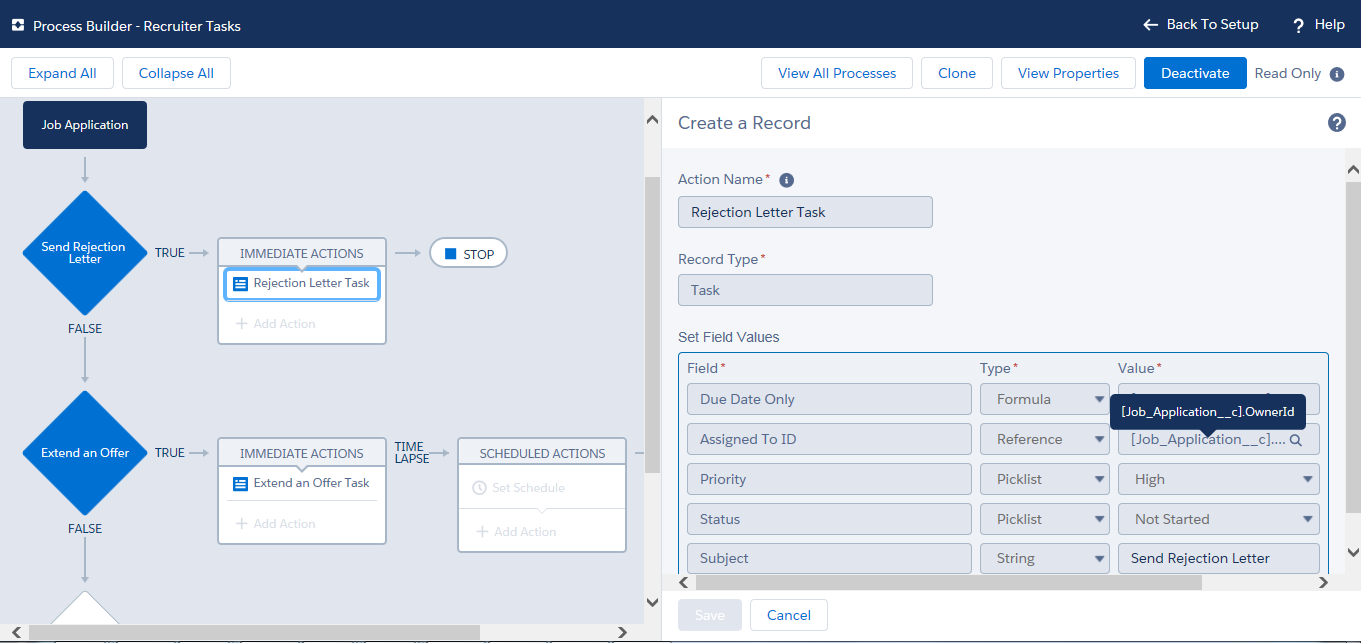The height and width of the screenshot is (643, 1361).
Task: Open the String type dropdown
Action: point(1044,558)
